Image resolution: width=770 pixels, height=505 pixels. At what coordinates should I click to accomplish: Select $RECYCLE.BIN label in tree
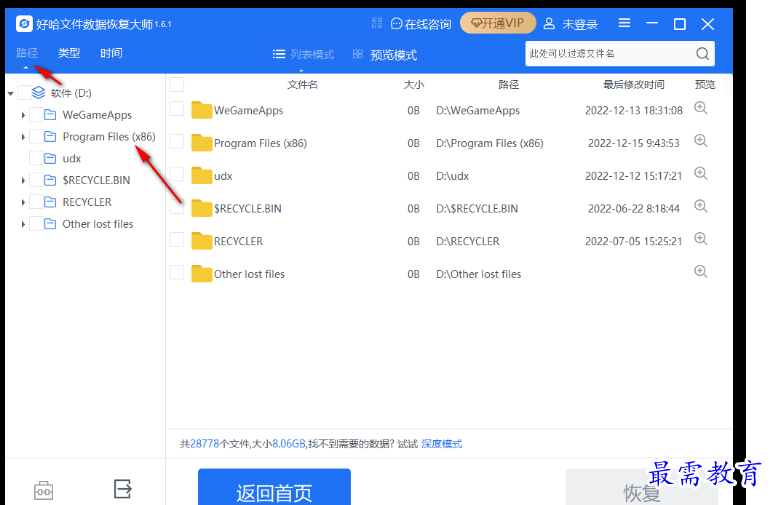click(96, 180)
